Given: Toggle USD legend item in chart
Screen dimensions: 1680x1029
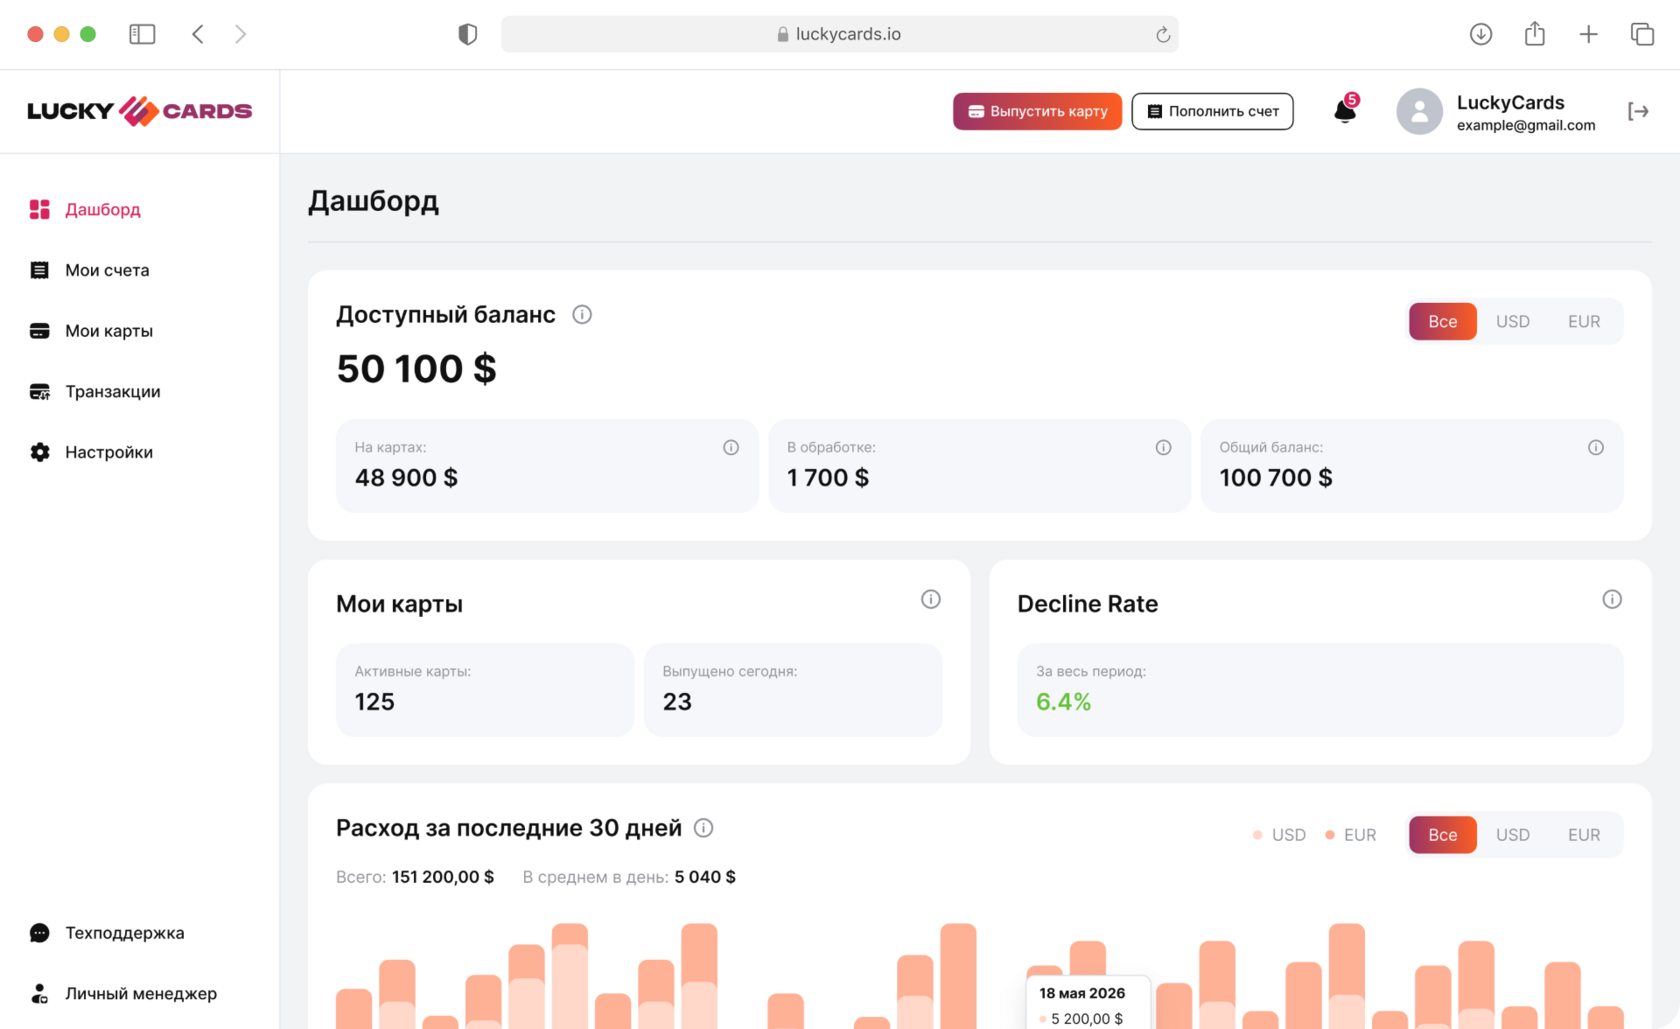Looking at the screenshot, I should 1279,835.
